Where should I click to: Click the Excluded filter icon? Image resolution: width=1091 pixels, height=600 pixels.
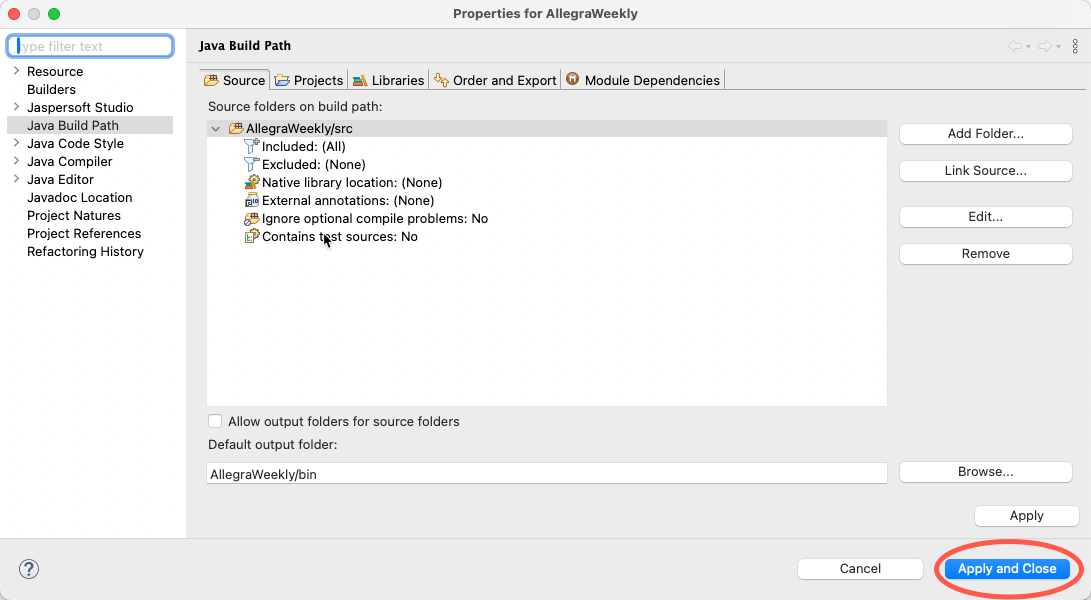(252, 164)
